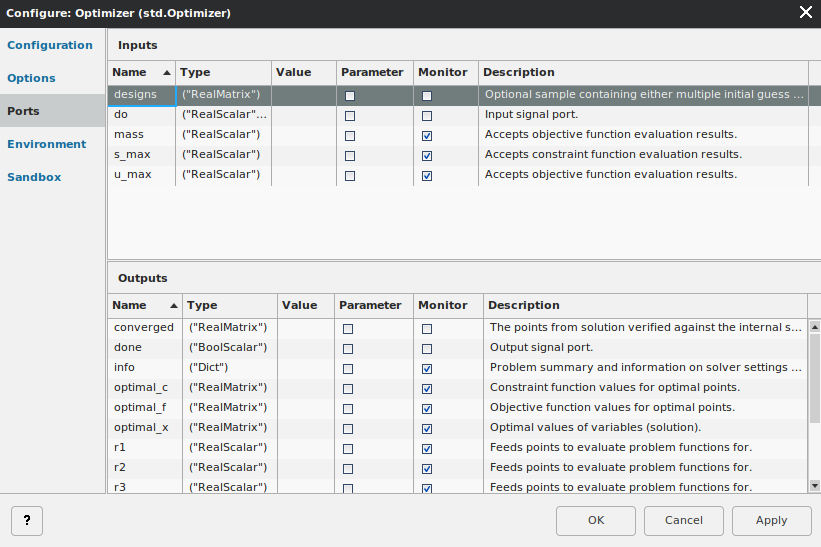Sort Inputs by Name column arrow
Image resolution: width=821 pixels, height=547 pixels.
click(167, 73)
